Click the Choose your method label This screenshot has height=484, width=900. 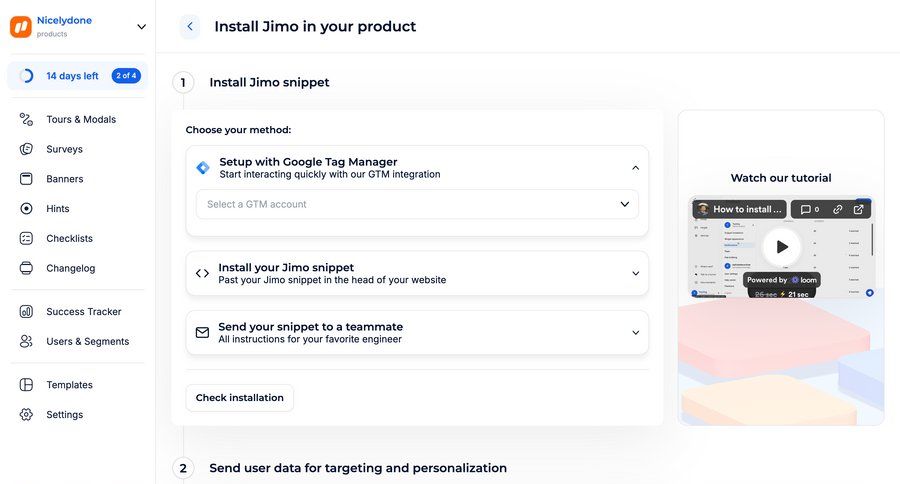click(238, 130)
